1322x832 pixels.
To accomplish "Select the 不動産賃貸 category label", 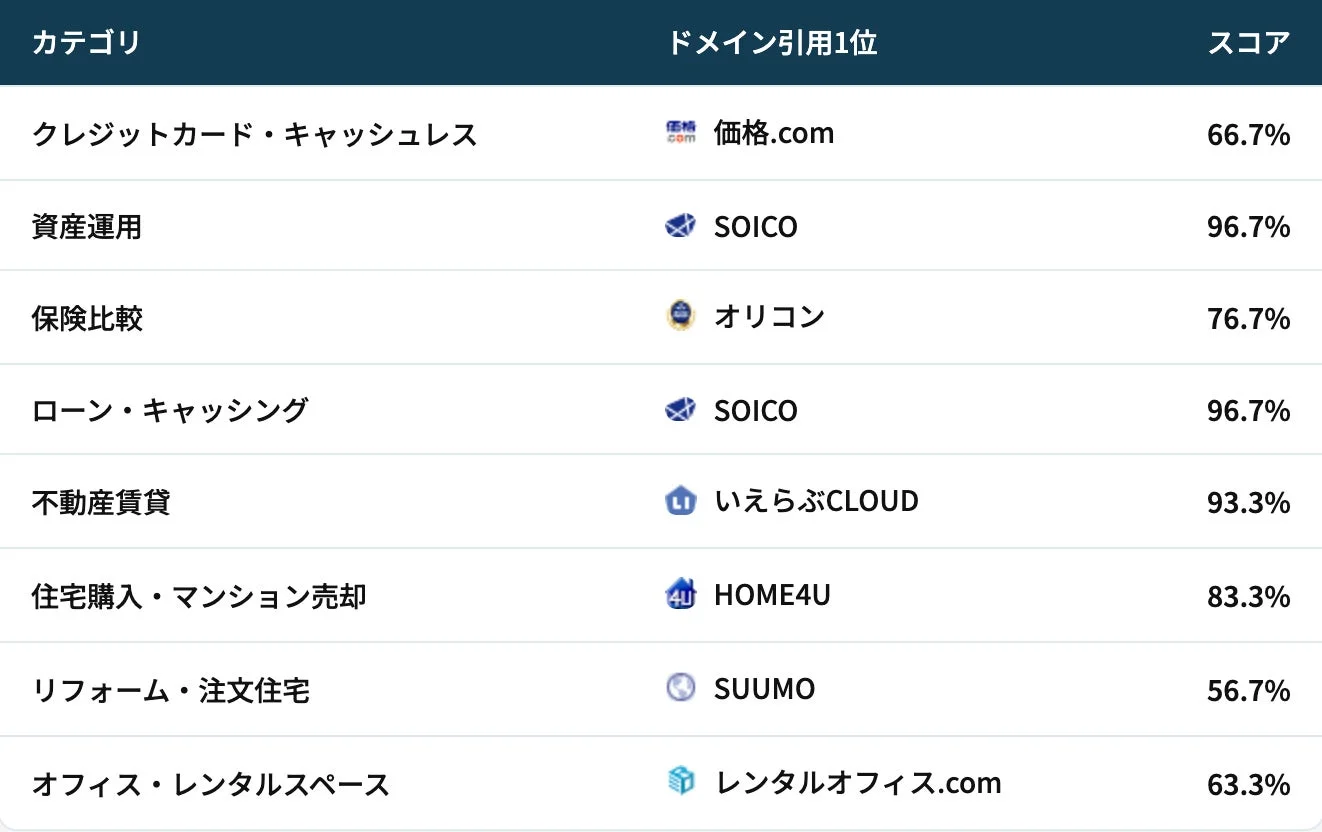I will [x=100, y=501].
